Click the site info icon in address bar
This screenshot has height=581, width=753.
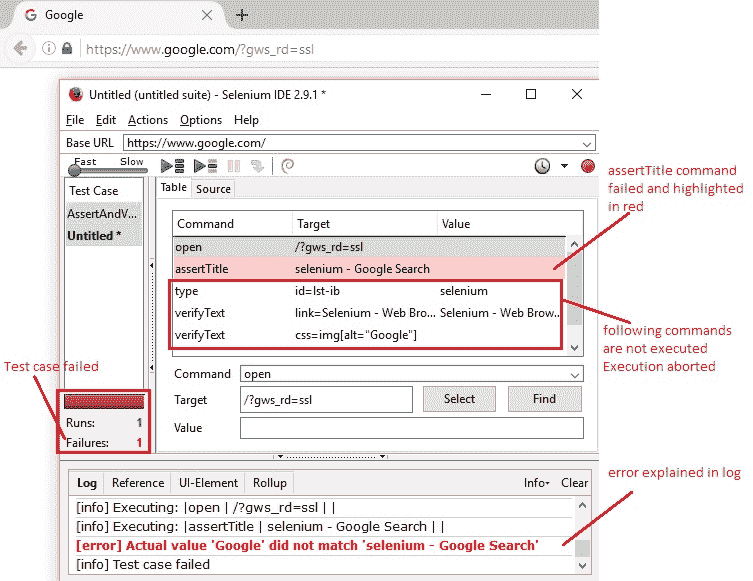pyautogui.click(x=49, y=48)
